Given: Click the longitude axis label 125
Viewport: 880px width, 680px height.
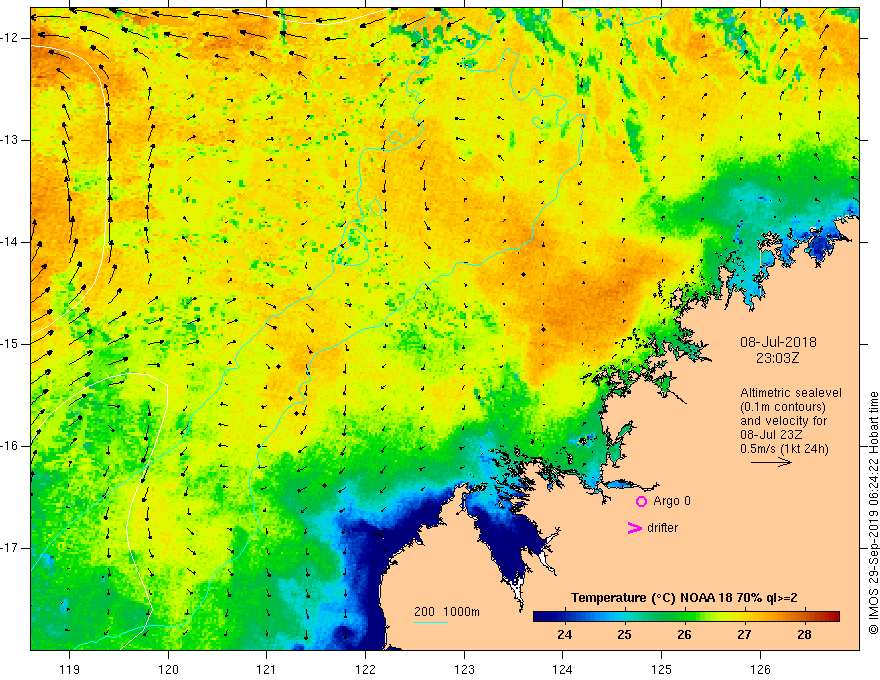Looking at the screenshot, I should 662,669.
